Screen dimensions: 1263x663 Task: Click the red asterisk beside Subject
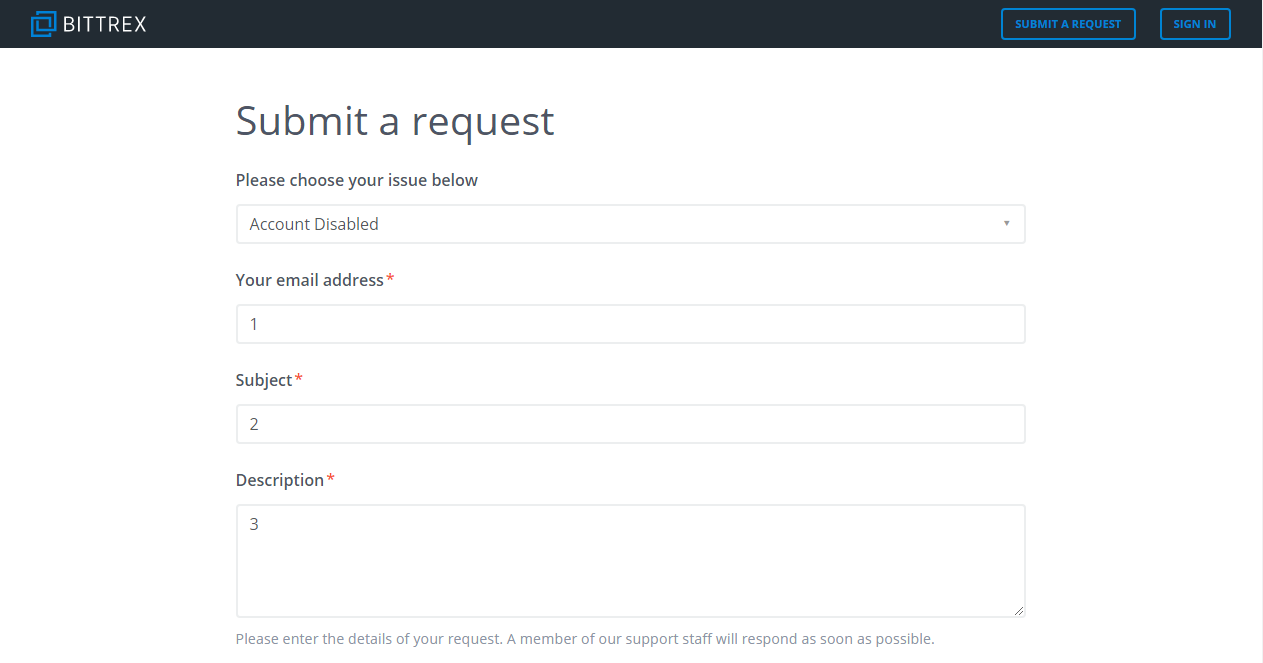(298, 379)
